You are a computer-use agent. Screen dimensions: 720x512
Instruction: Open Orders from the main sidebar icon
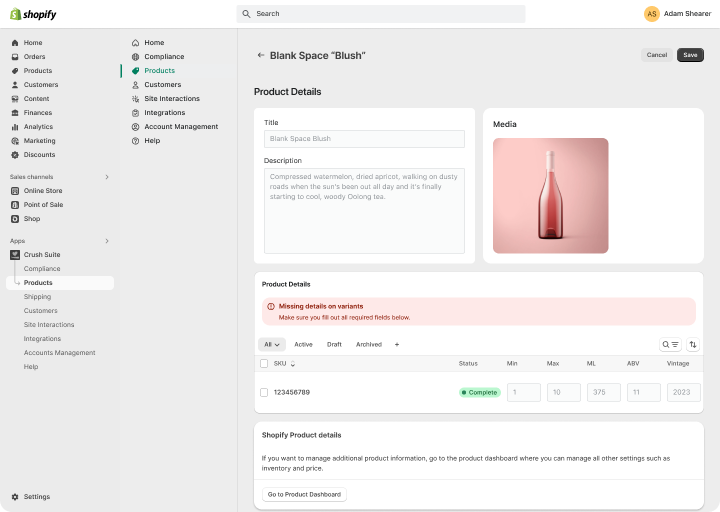click(15, 57)
